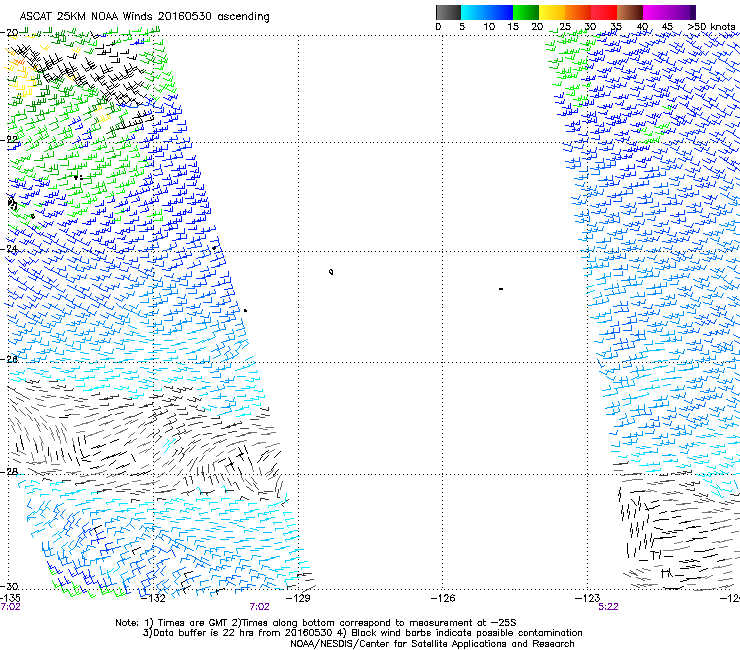Click note 'Data buffer is 22 hrs from 20160530'
The height and width of the screenshot is (650, 740).
(x=242, y=633)
